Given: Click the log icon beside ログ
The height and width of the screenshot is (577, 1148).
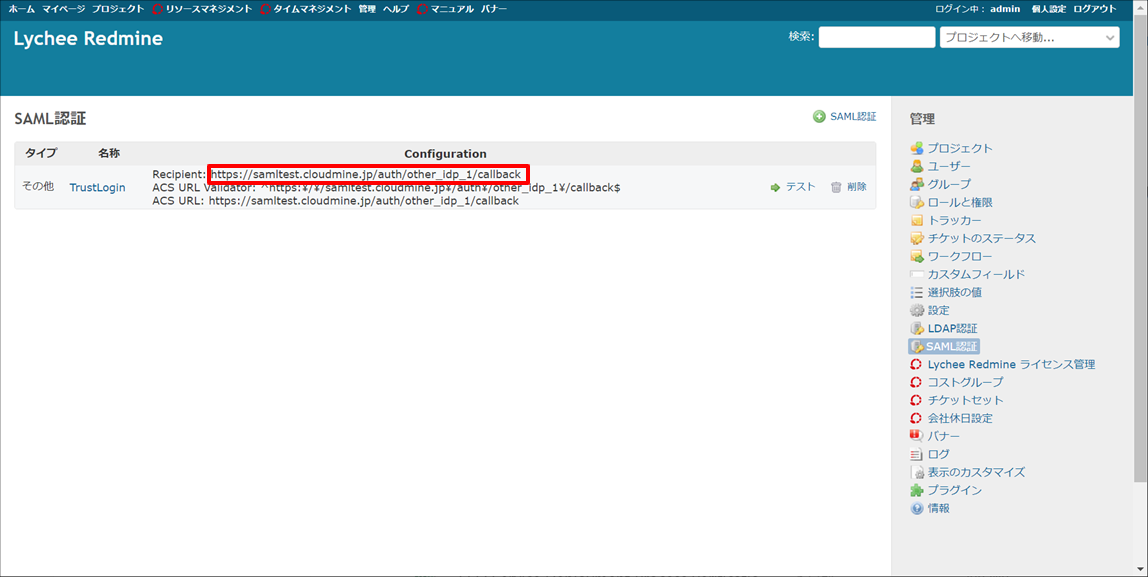Looking at the screenshot, I should coord(916,454).
